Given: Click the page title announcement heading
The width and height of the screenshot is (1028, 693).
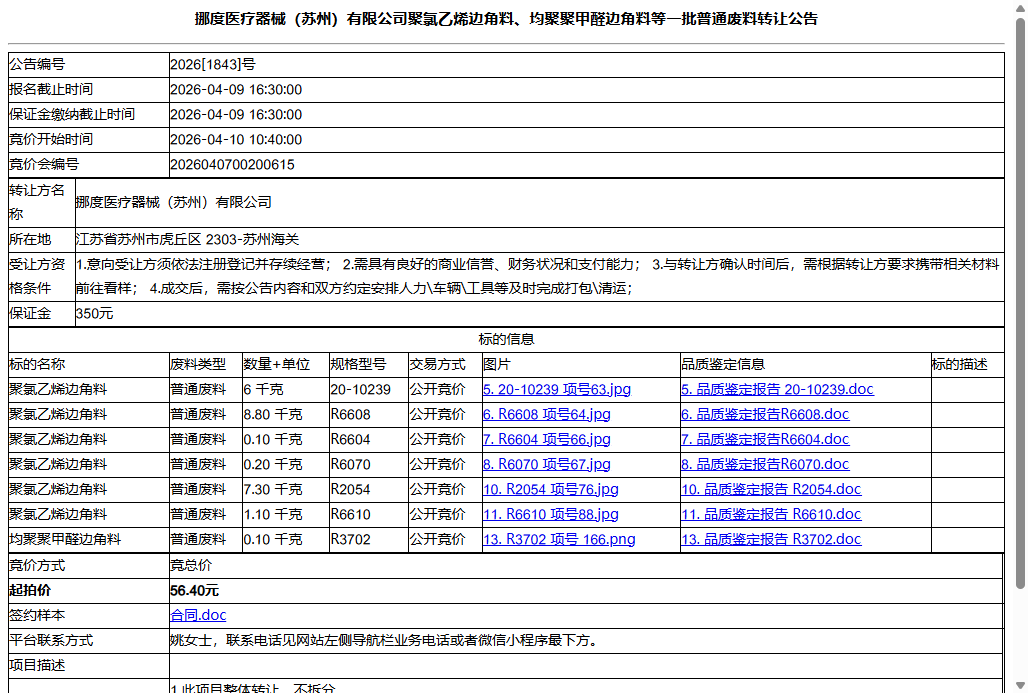Looking at the screenshot, I should tap(506, 18).
